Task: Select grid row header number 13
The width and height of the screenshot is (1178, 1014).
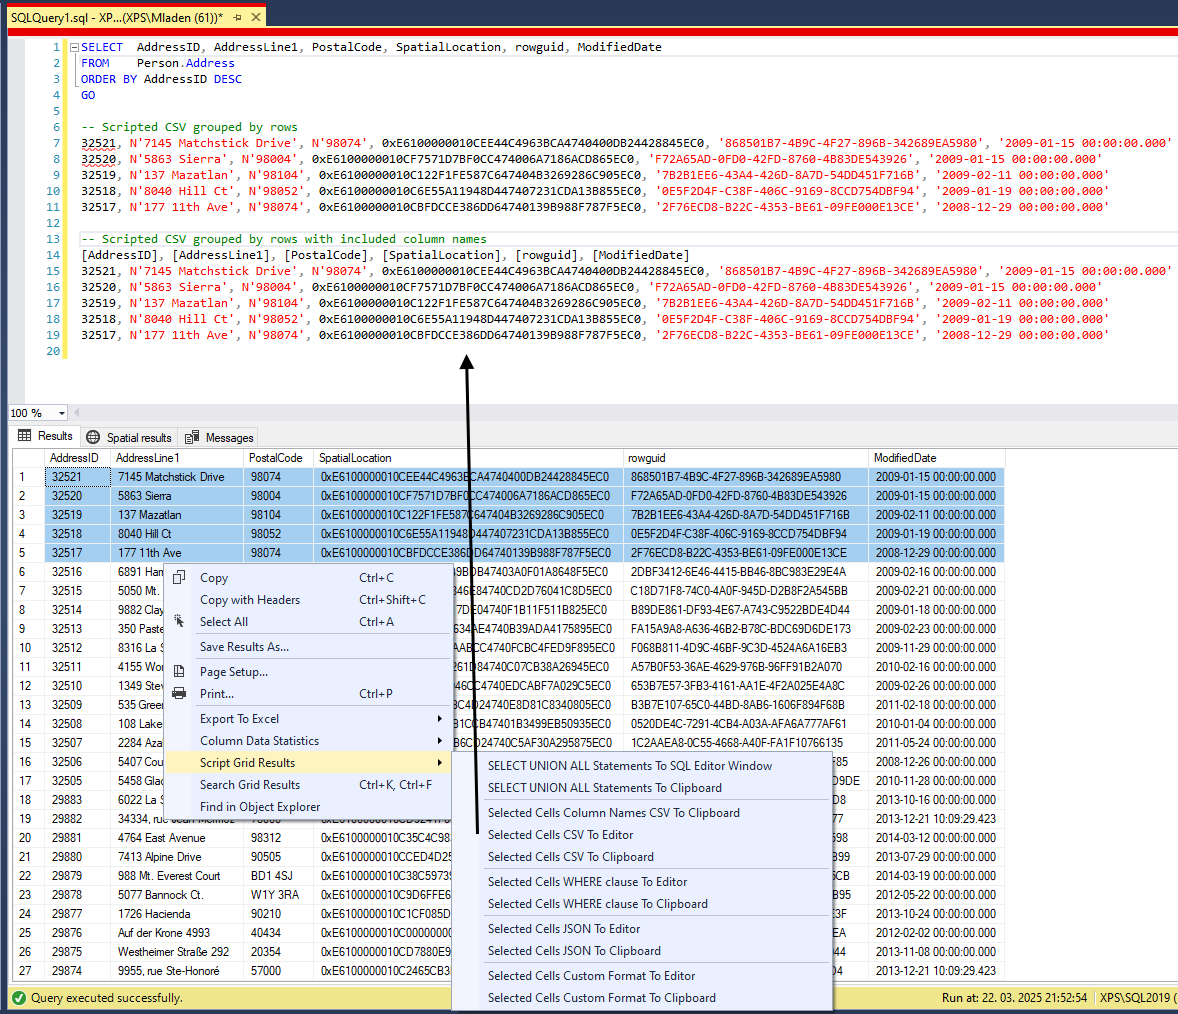Action: 28,705
